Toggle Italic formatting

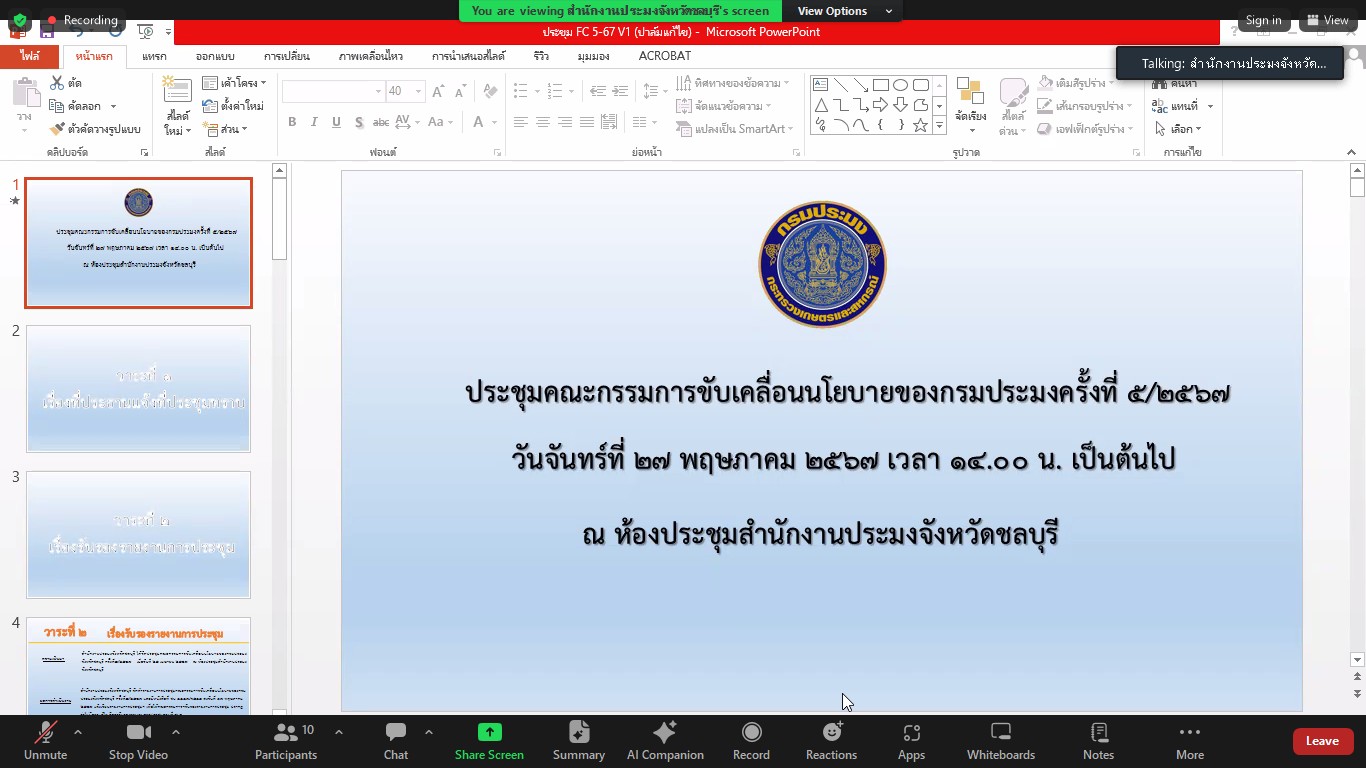(x=314, y=122)
